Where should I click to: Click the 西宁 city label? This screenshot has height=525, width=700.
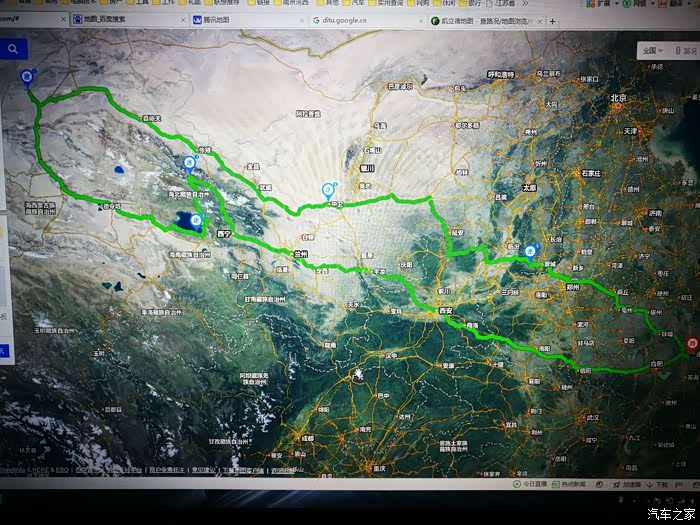point(224,234)
